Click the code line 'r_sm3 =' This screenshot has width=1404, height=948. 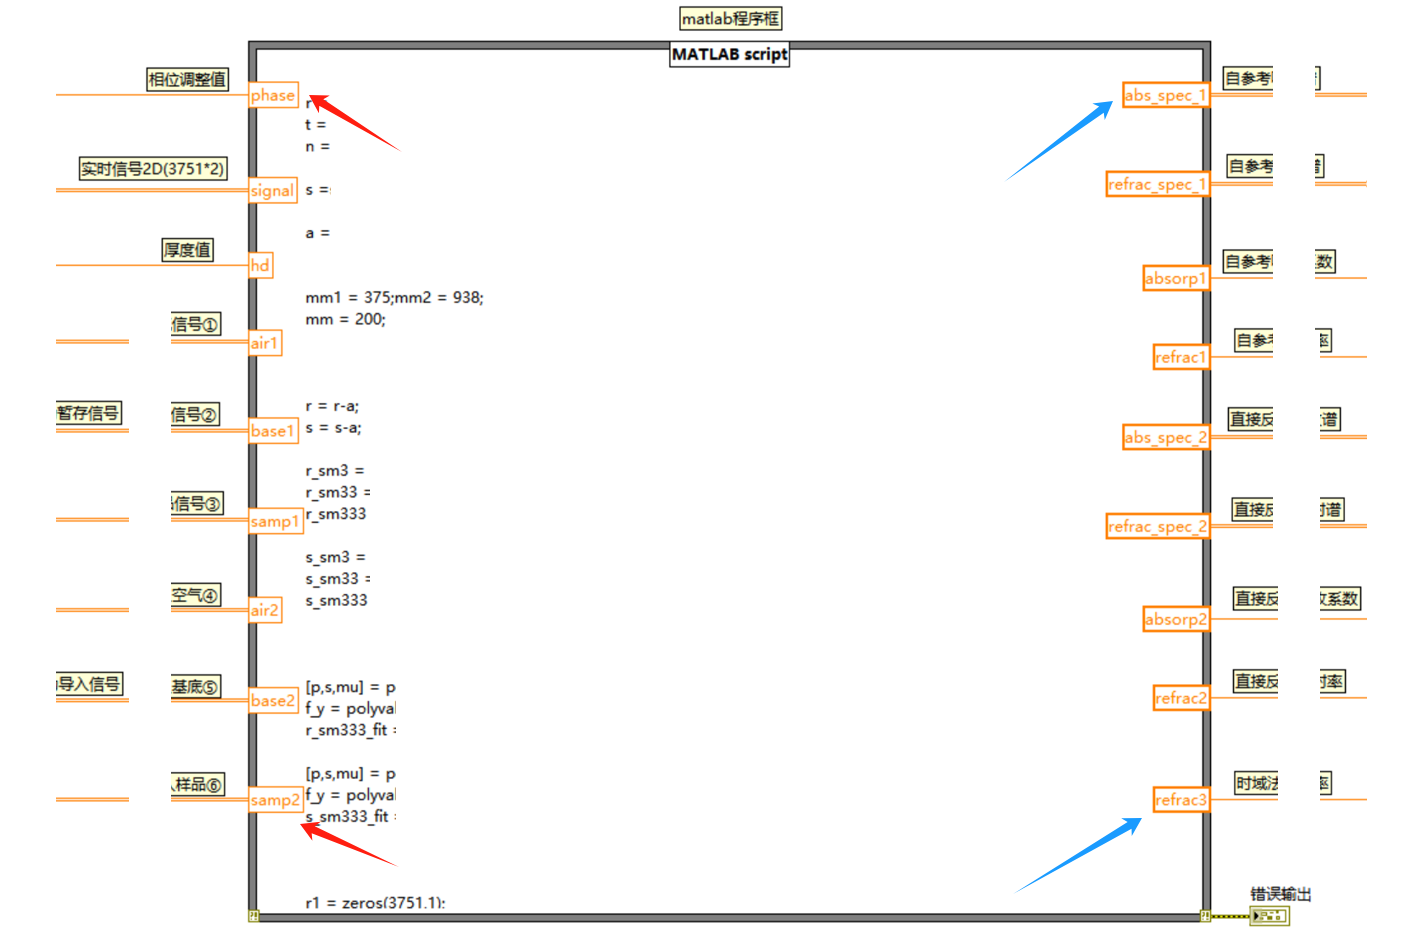[x=335, y=470]
